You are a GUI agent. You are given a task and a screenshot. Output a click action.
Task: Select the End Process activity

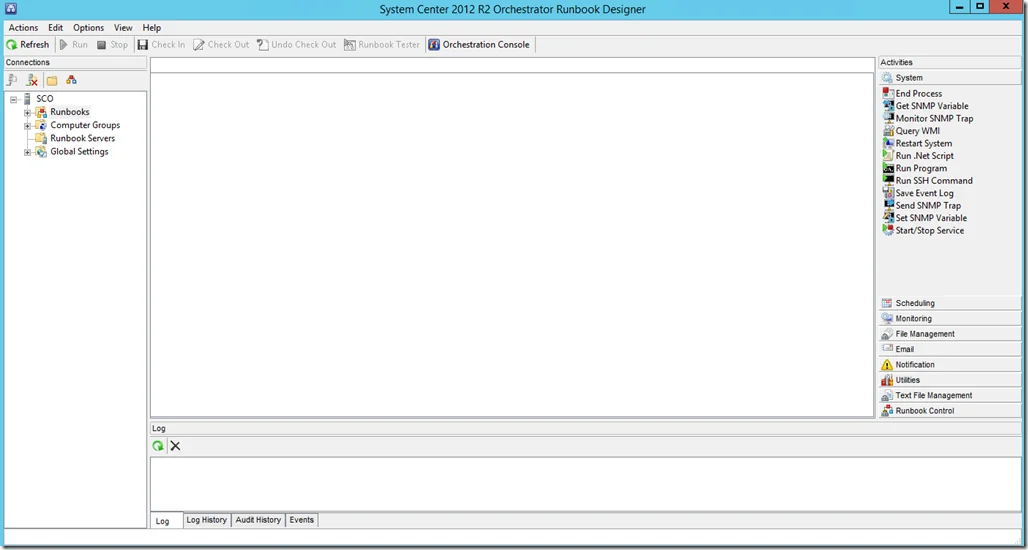tap(919, 94)
